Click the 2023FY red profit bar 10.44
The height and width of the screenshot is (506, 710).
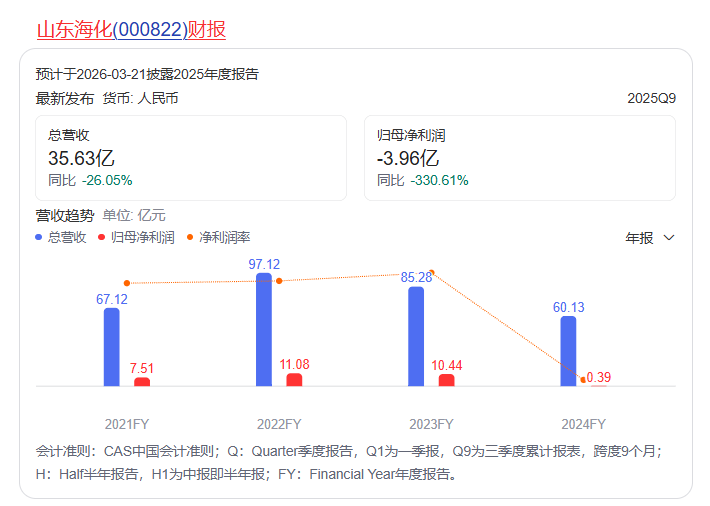coord(446,380)
